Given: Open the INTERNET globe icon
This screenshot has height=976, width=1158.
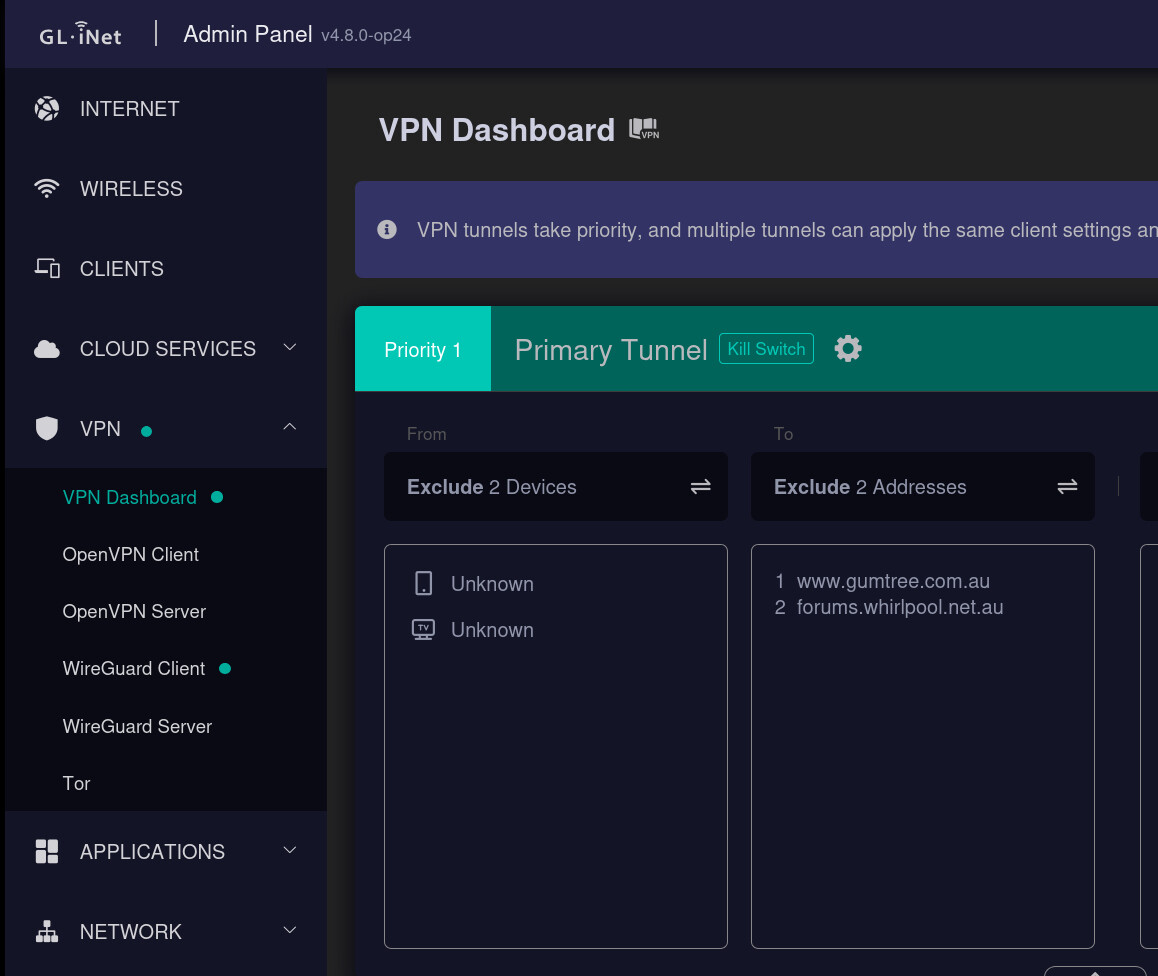Looking at the screenshot, I should [47, 109].
